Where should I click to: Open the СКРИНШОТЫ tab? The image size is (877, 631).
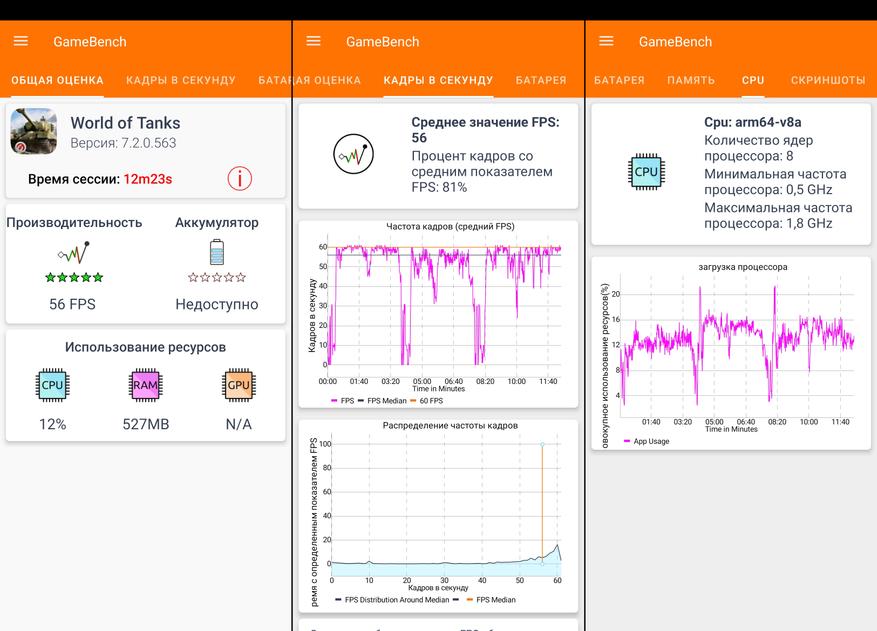(828, 80)
